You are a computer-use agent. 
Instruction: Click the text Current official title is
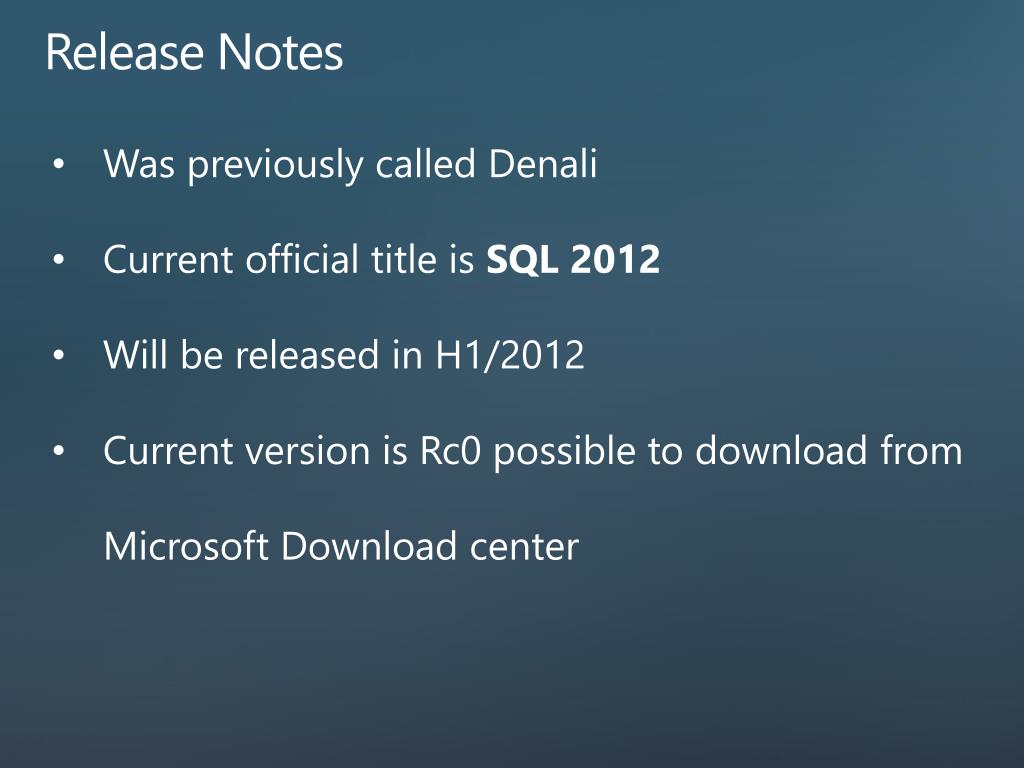[289, 259]
